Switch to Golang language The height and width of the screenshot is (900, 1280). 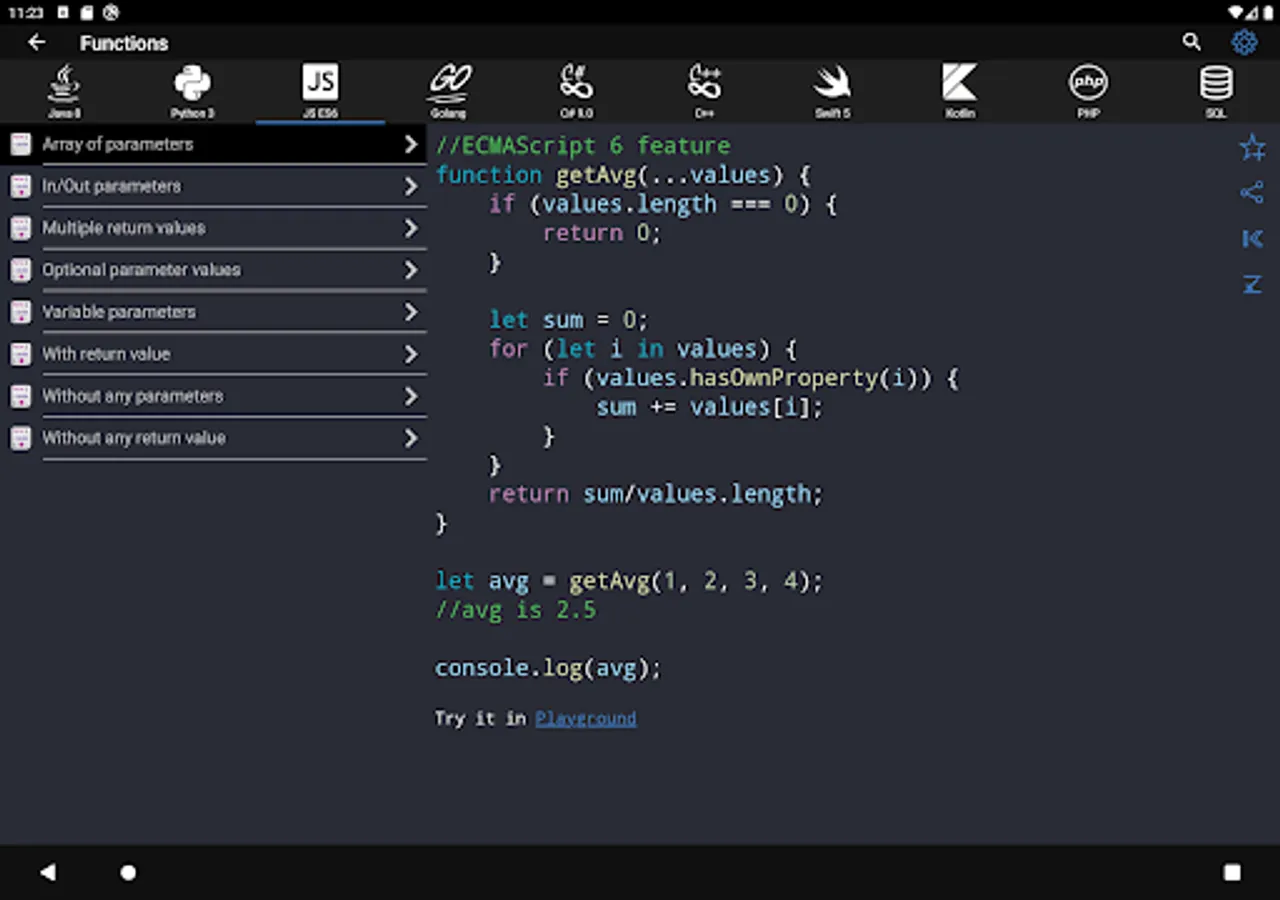tap(449, 91)
